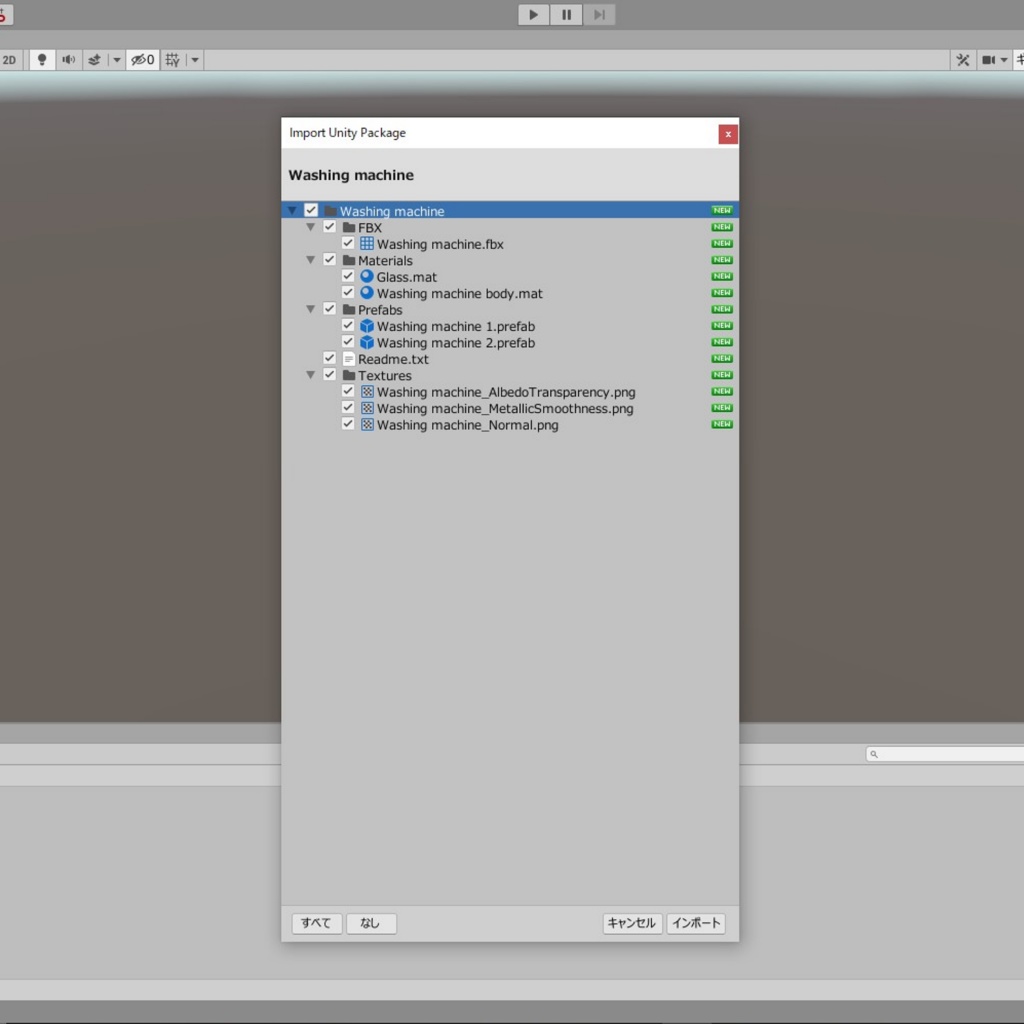
Task: Click MetallicSmoothness.png texture icon
Action: click(x=368, y=408)
